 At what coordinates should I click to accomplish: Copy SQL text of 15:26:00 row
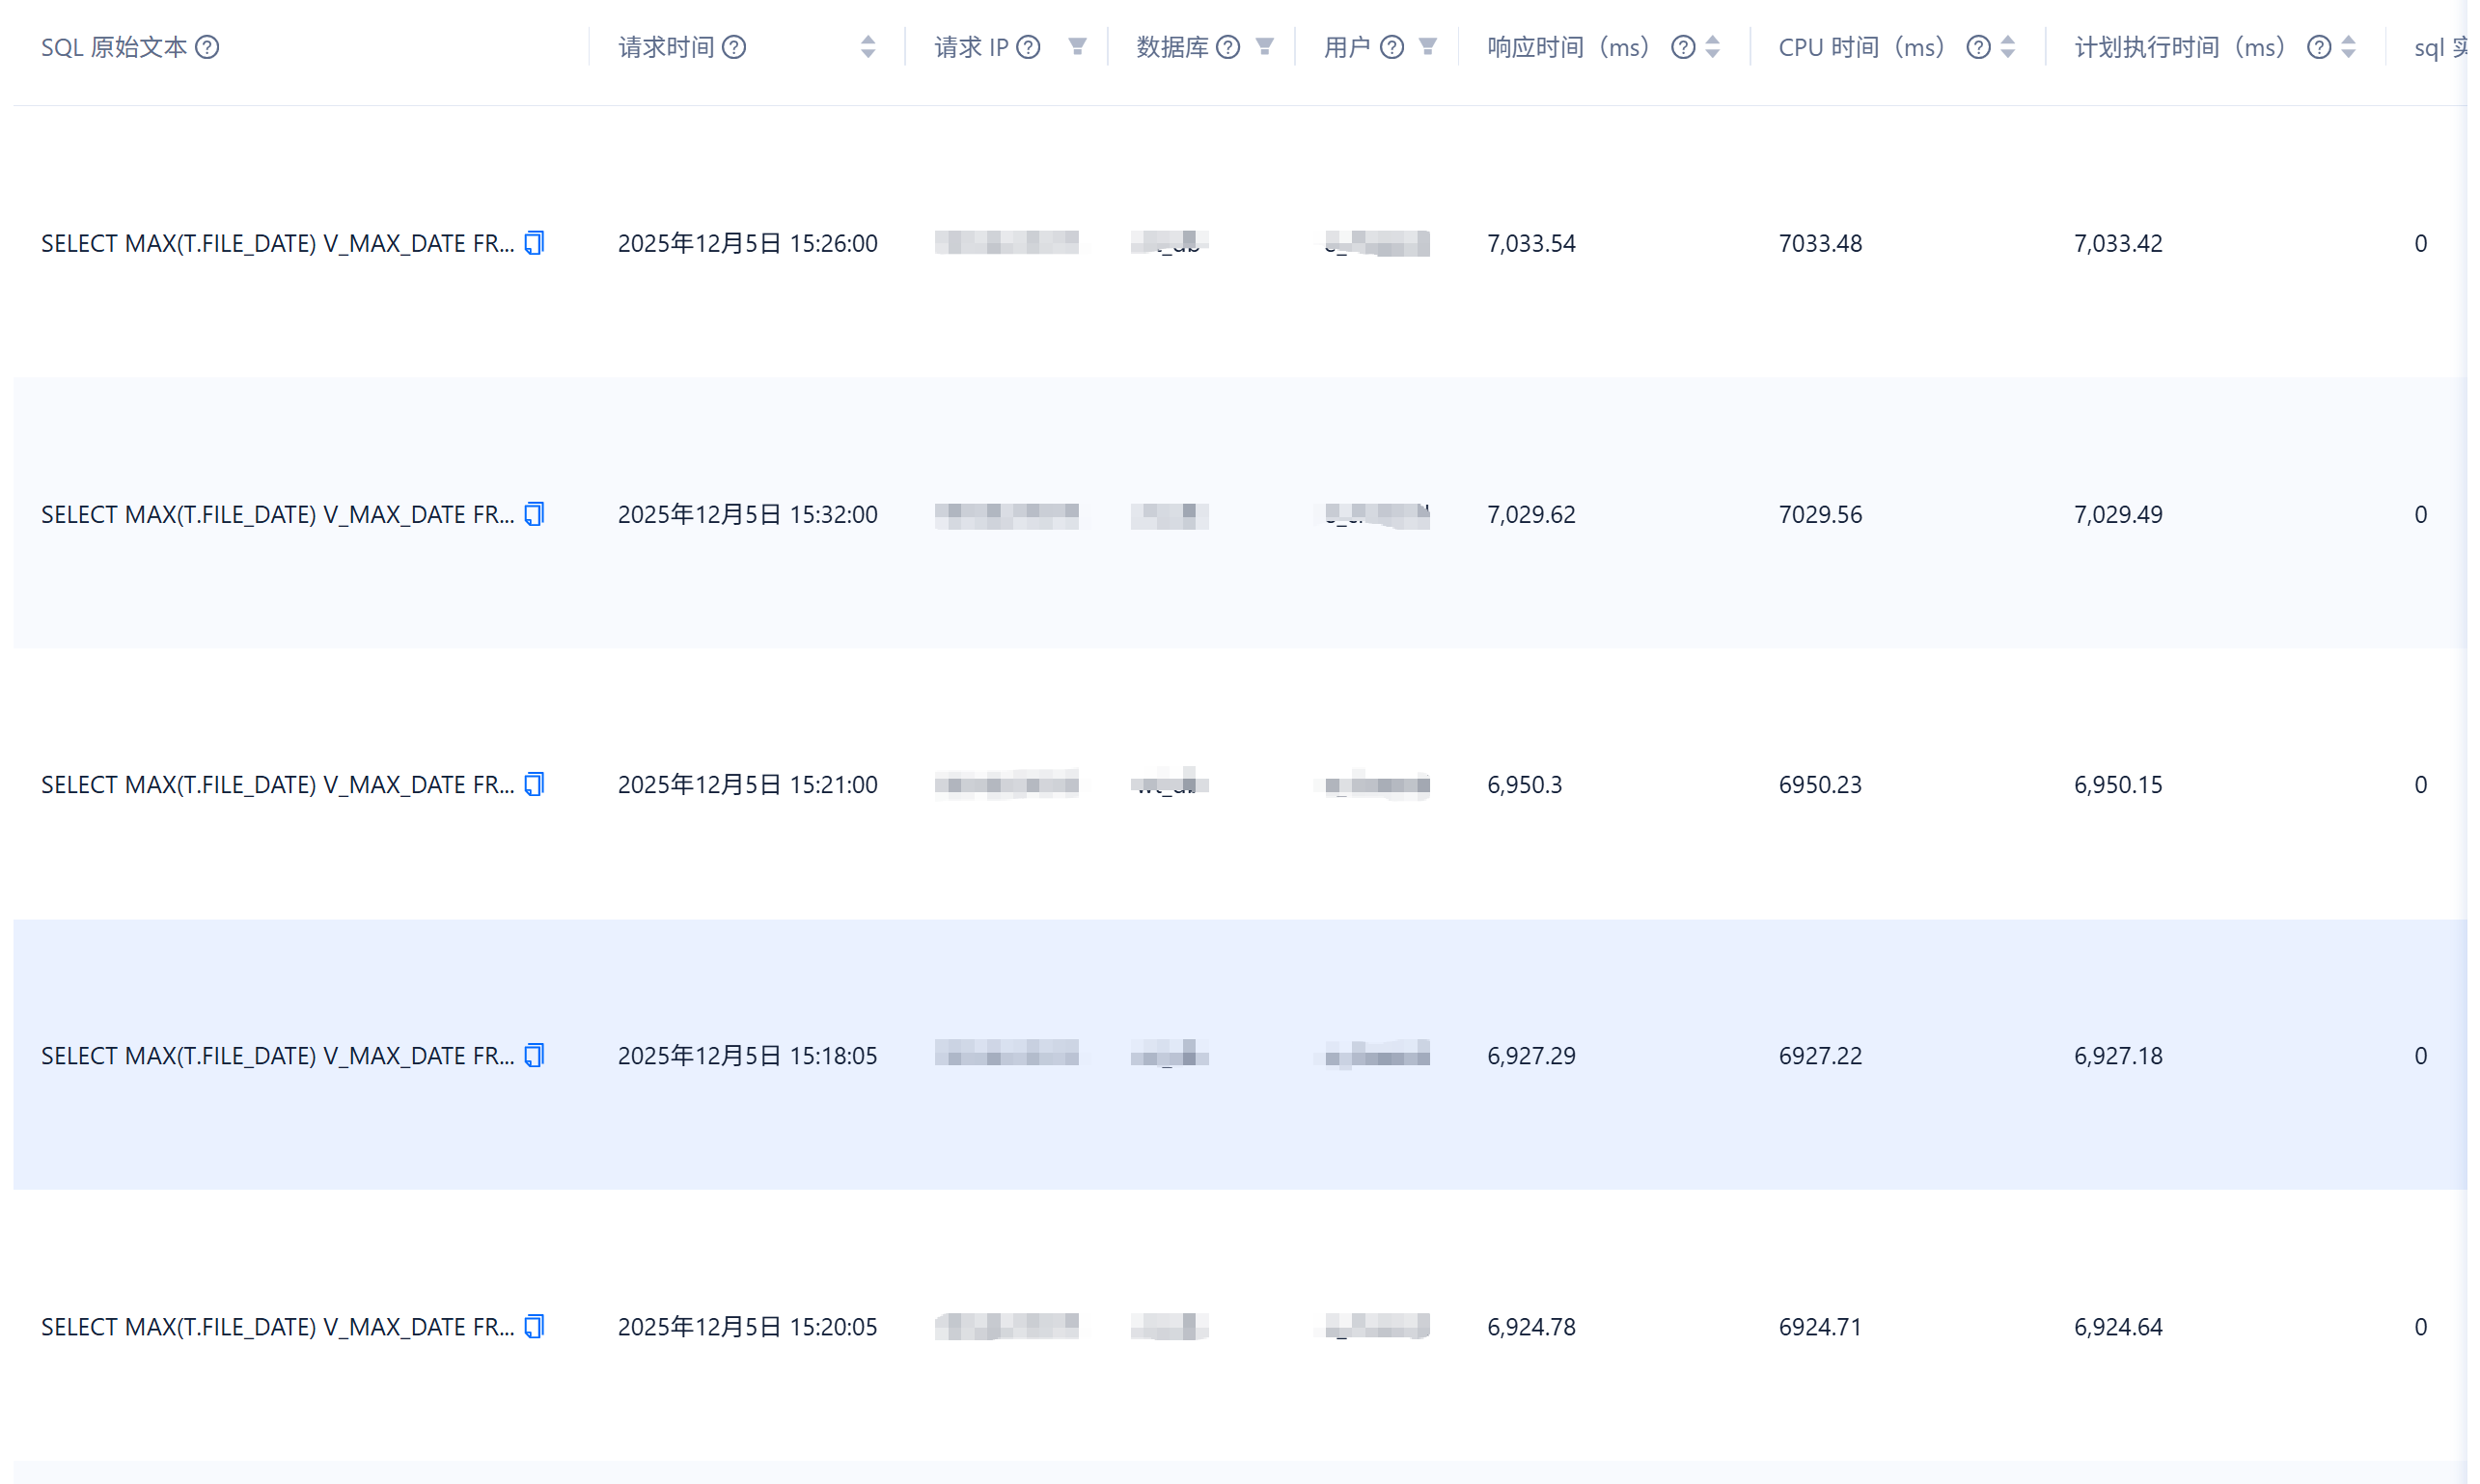[535, 243]
